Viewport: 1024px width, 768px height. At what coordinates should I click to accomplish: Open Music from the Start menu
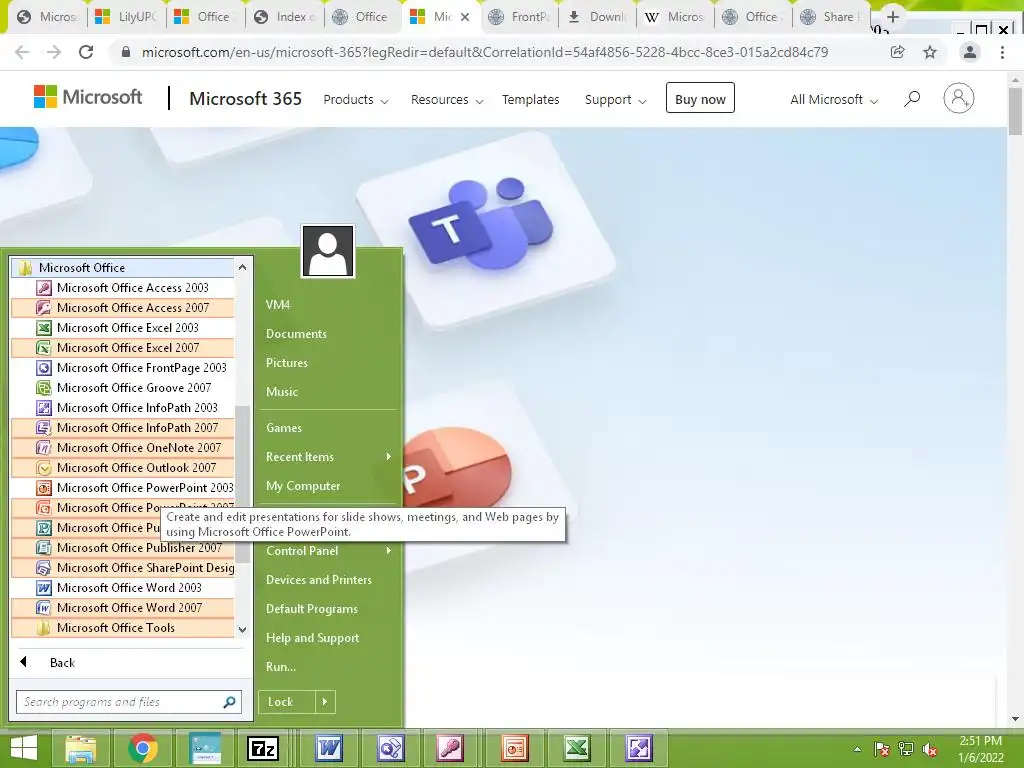(282, 392)
